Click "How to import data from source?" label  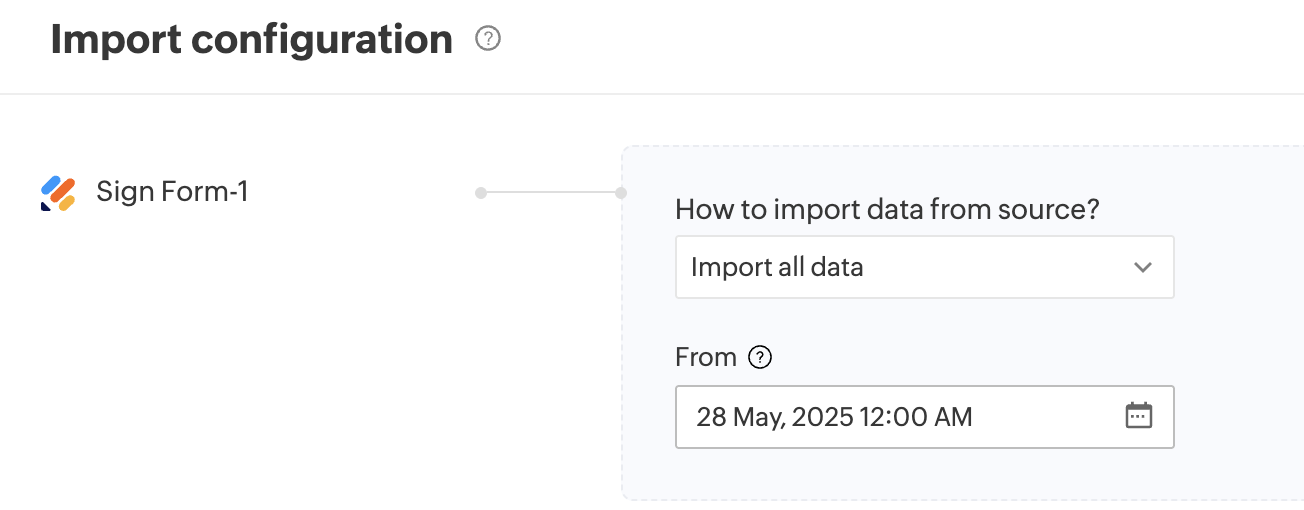pyautogui.click(x=887, y=210)
